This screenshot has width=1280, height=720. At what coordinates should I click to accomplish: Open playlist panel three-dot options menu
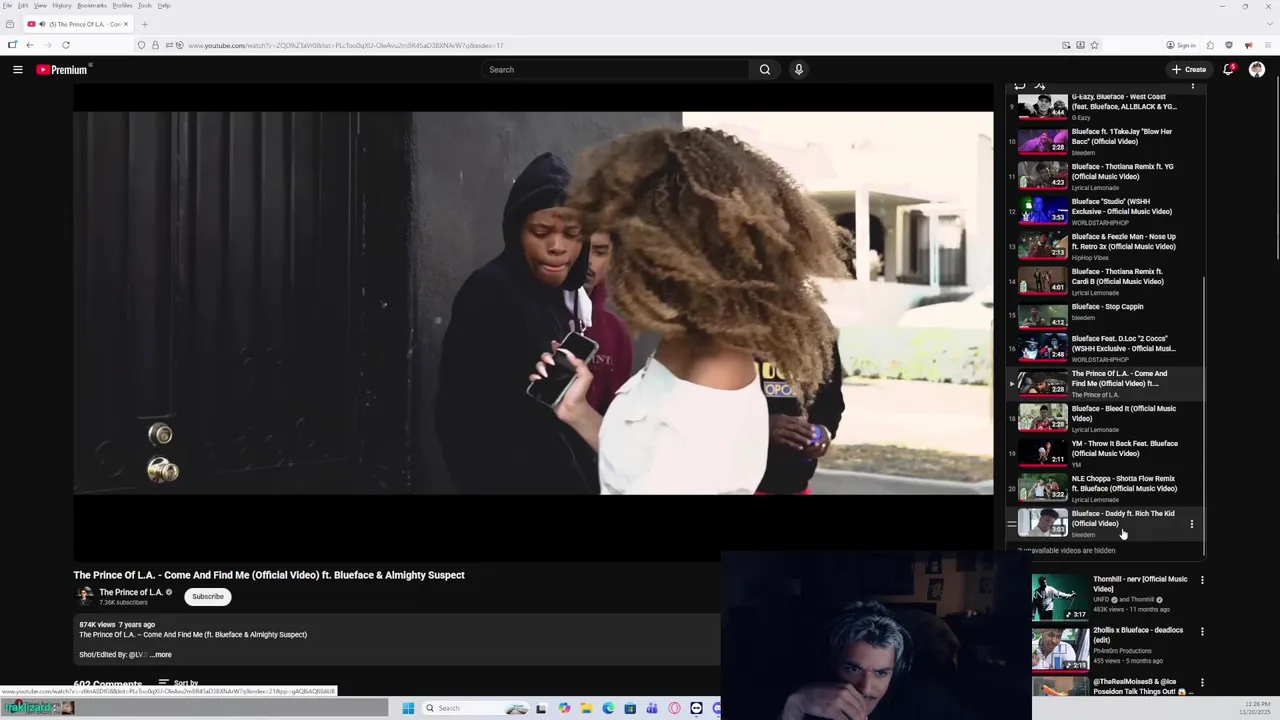pos(1192,86)
